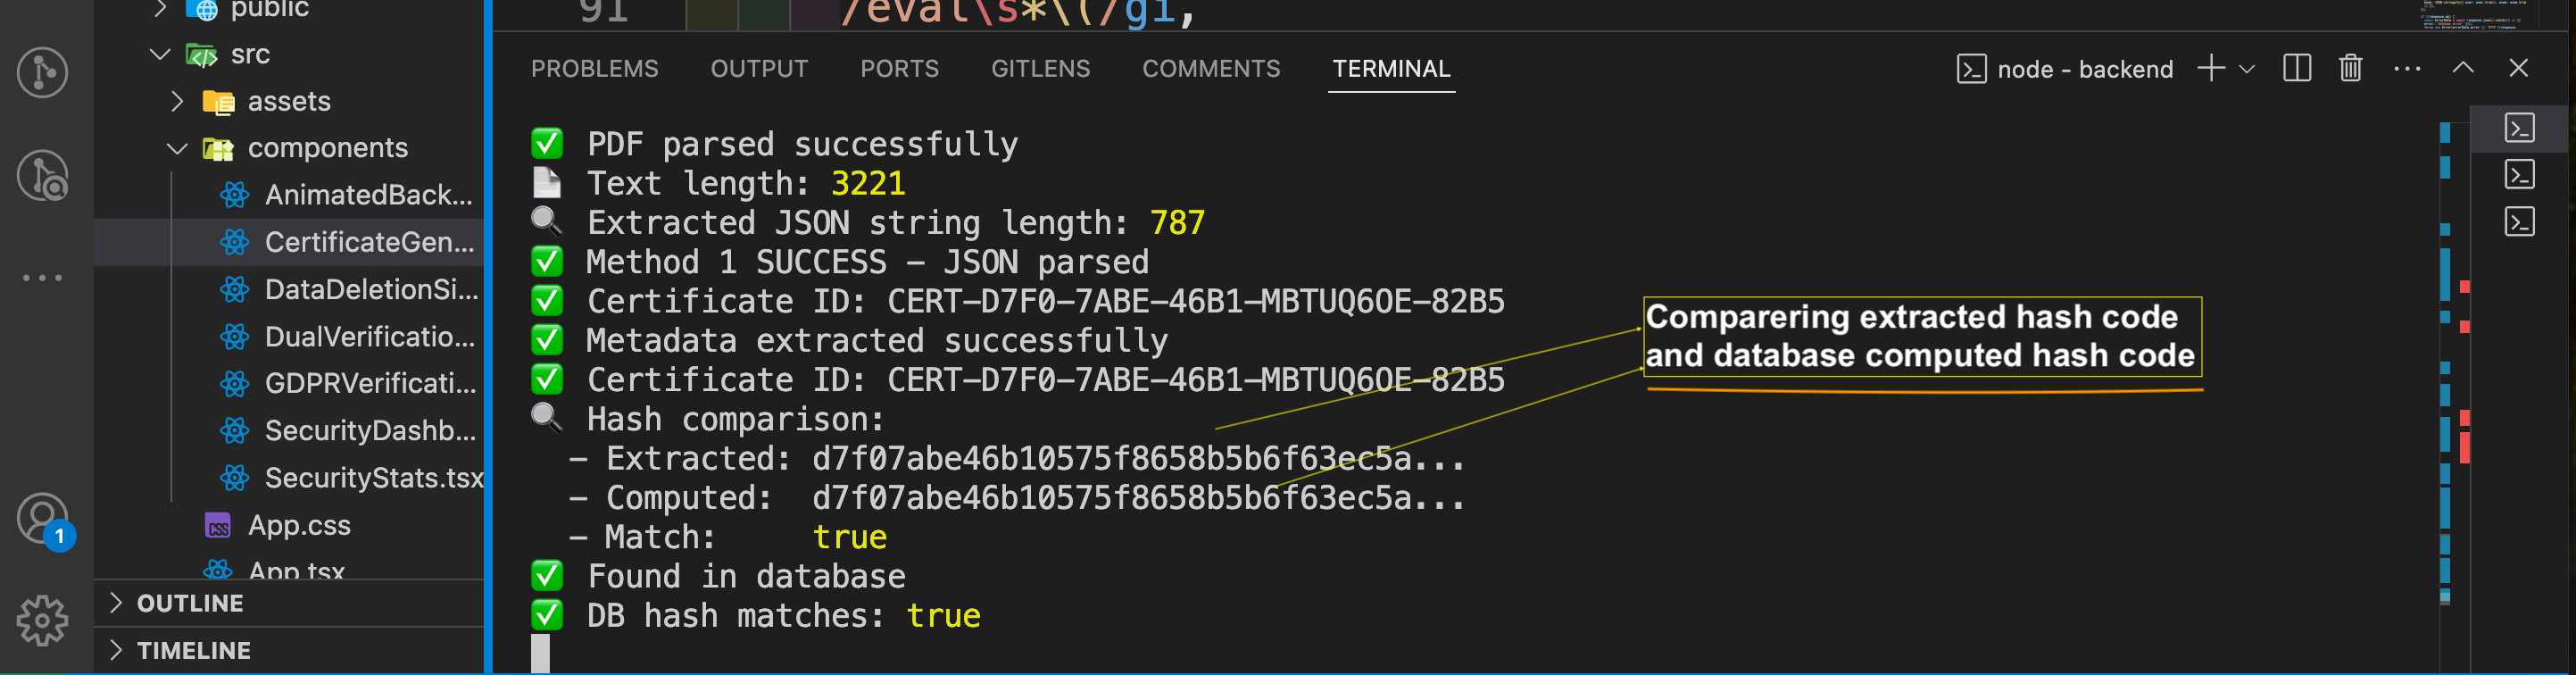Click the Extracted hash value line
The image size is (2576, 675).
point(1016,459)
